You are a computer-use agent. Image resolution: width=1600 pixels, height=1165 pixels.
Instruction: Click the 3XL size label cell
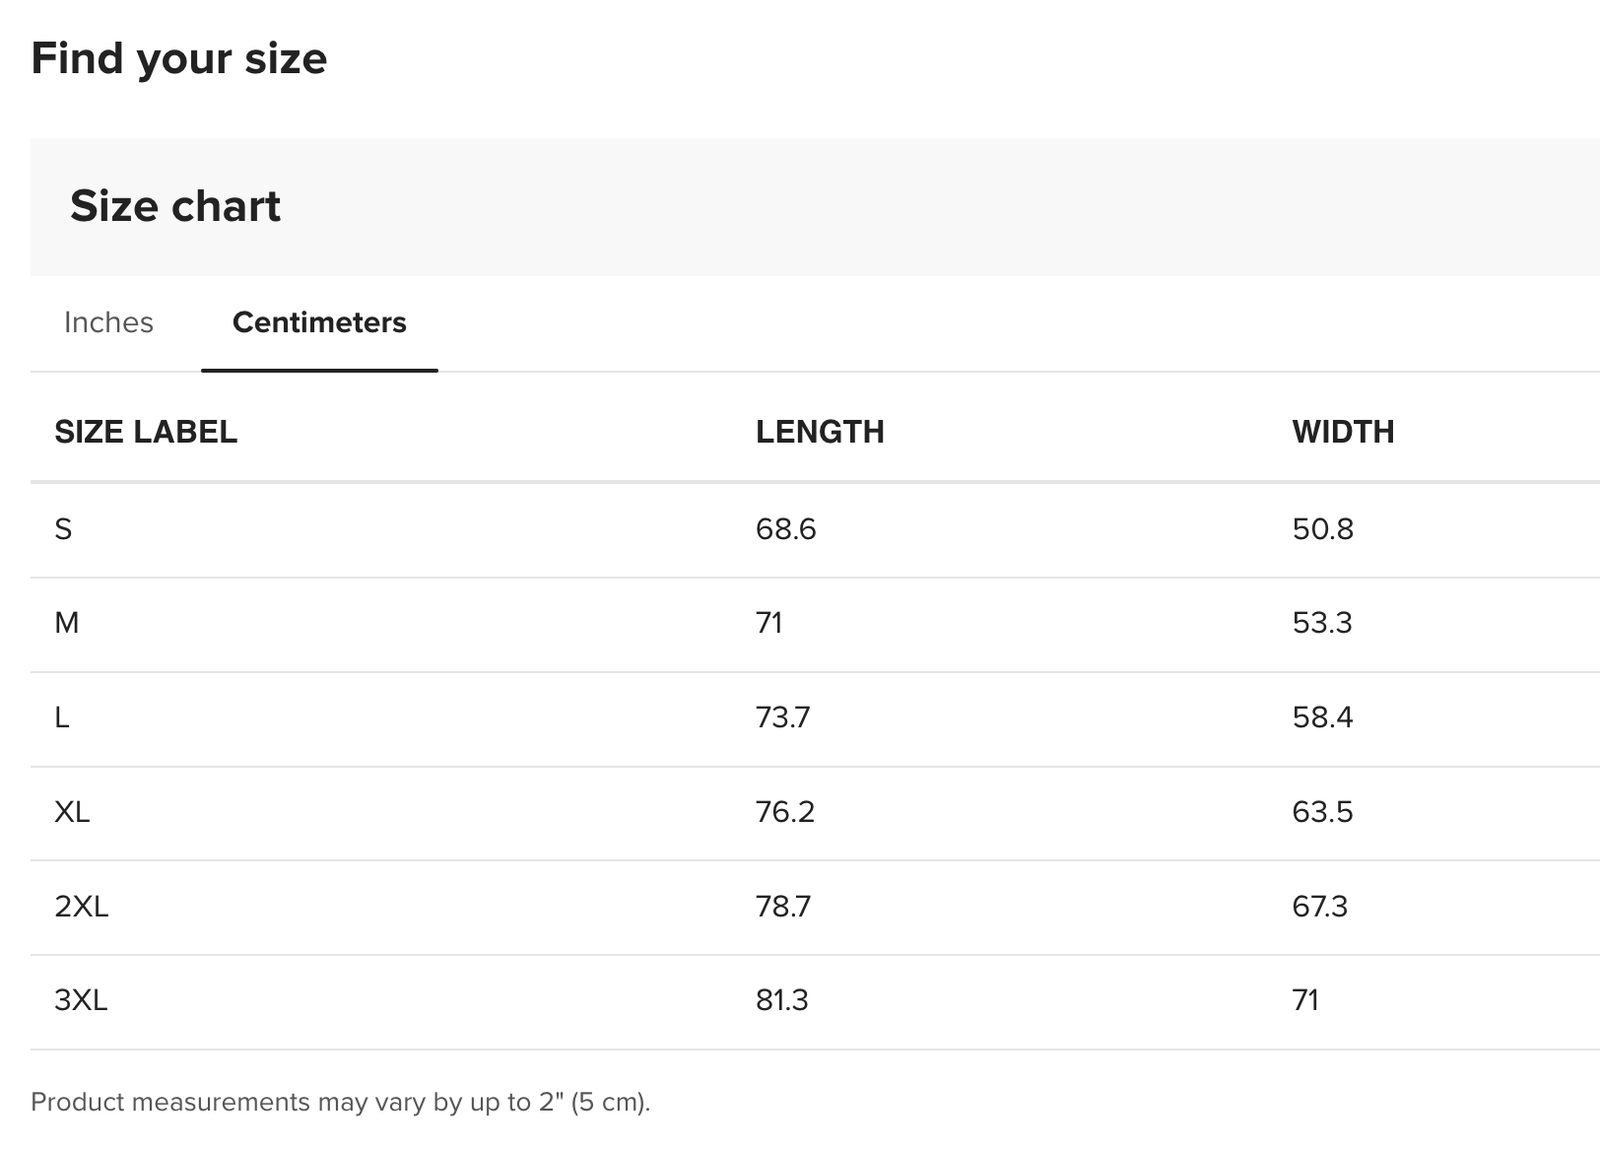click(x=81, y=1000)
